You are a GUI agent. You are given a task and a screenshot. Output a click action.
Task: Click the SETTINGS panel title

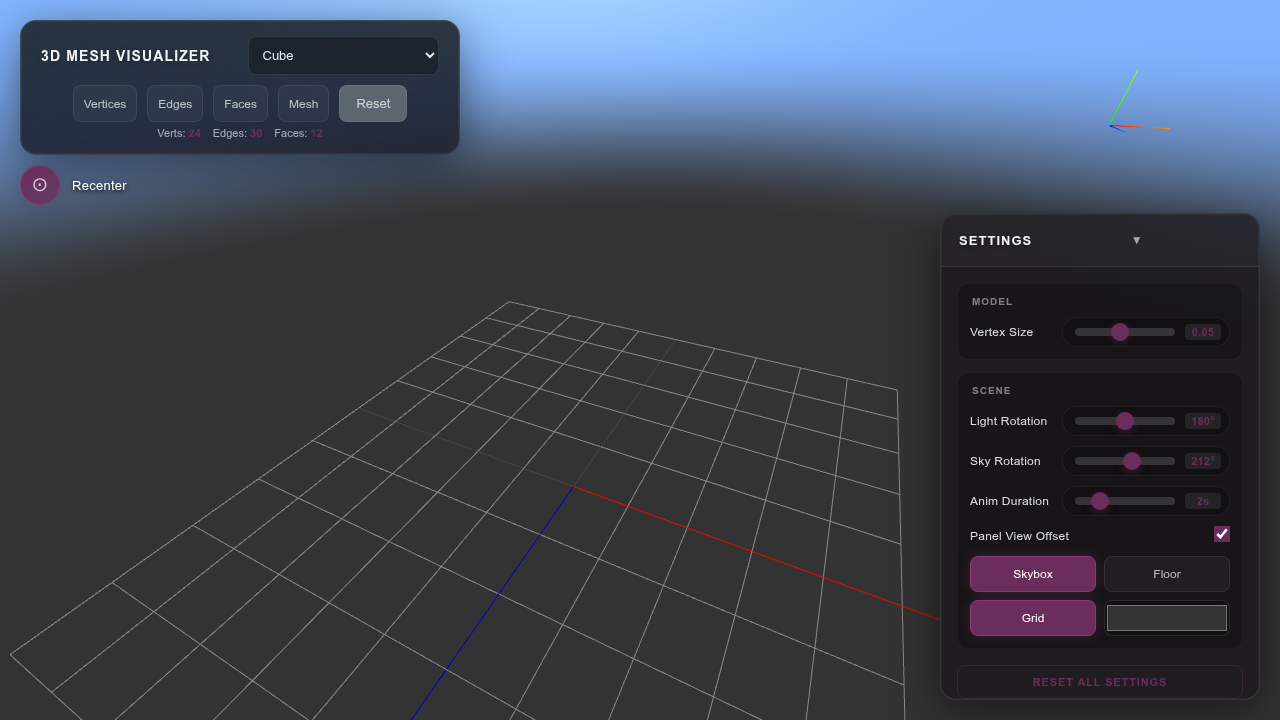click(995, 240)
